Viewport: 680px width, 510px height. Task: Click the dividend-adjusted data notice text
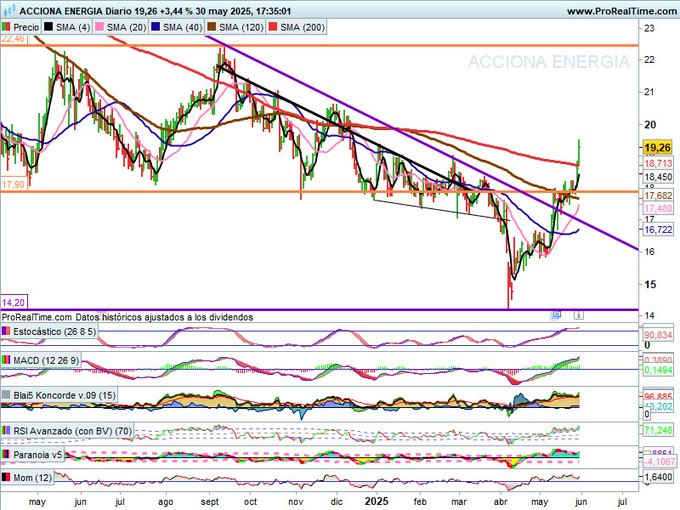click(127, 317)
